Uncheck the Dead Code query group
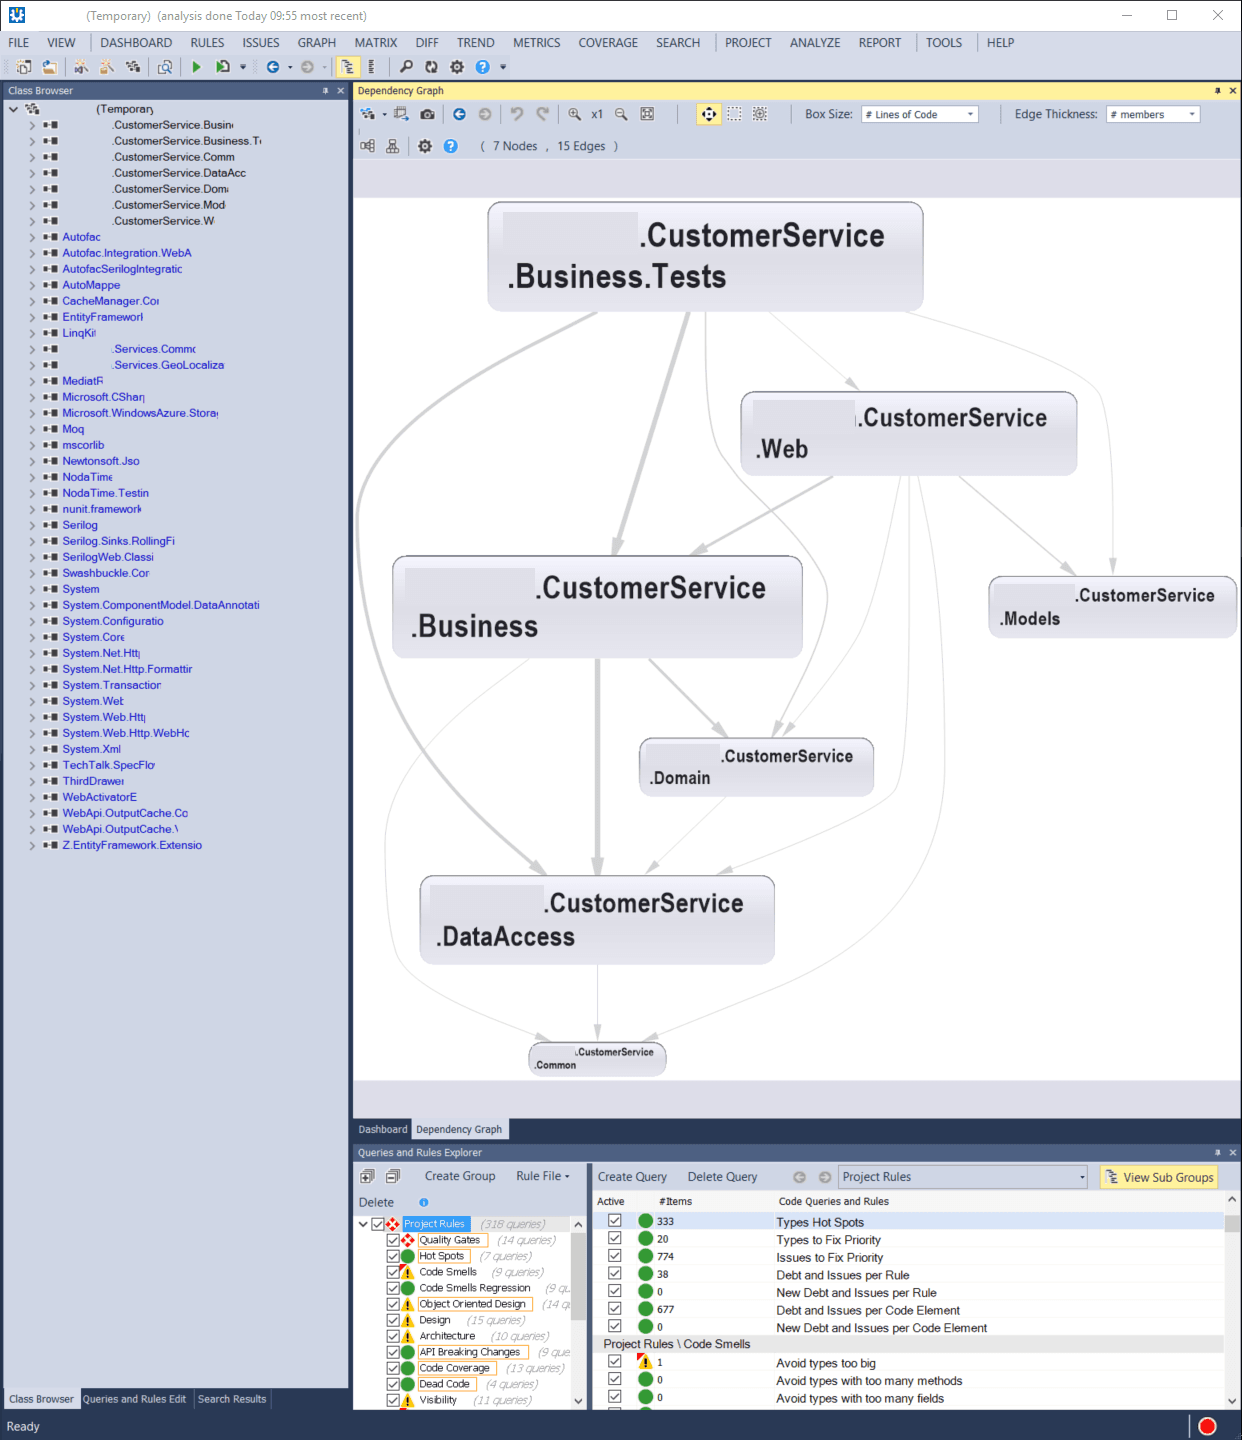Screen dimensions: 1242x1440 392,1383
